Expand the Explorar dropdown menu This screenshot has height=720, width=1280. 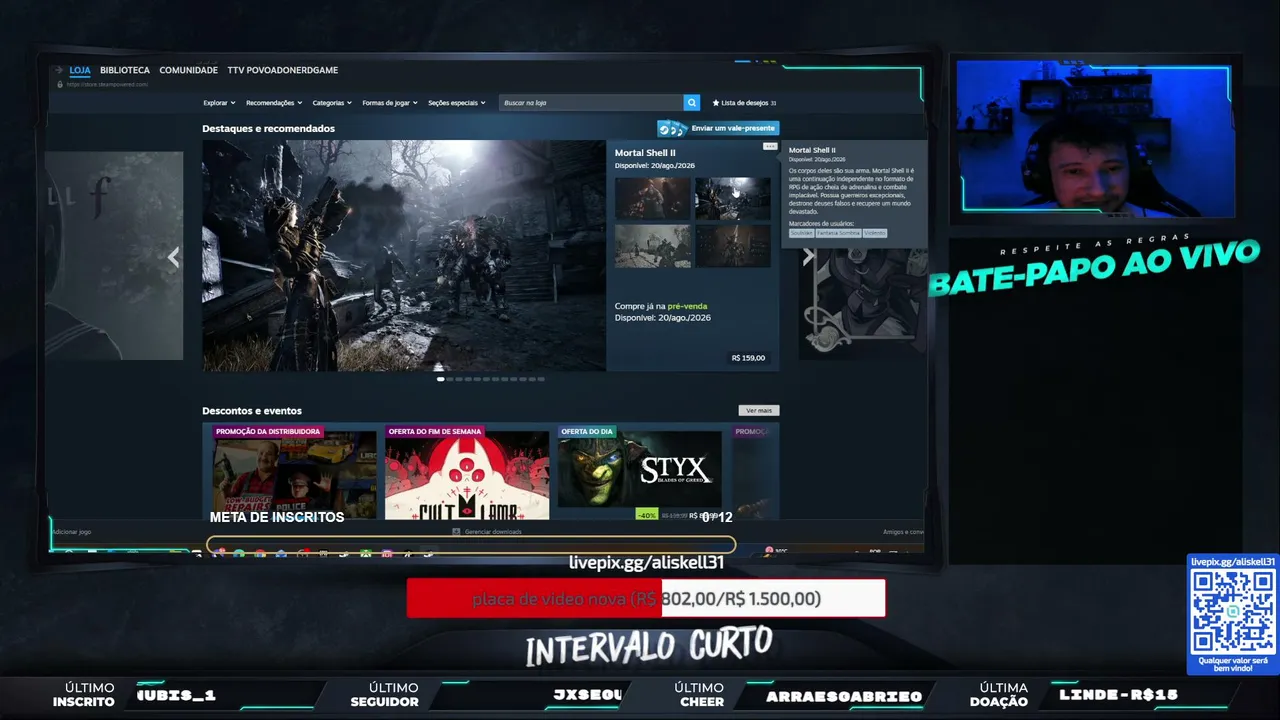pyautogui.click(x=219, y=103)
